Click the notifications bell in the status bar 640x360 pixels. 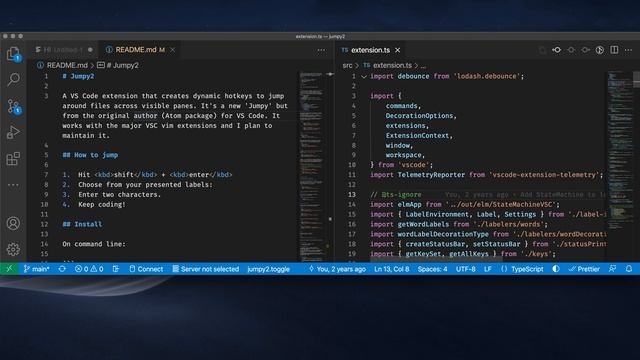click(629, 269)
